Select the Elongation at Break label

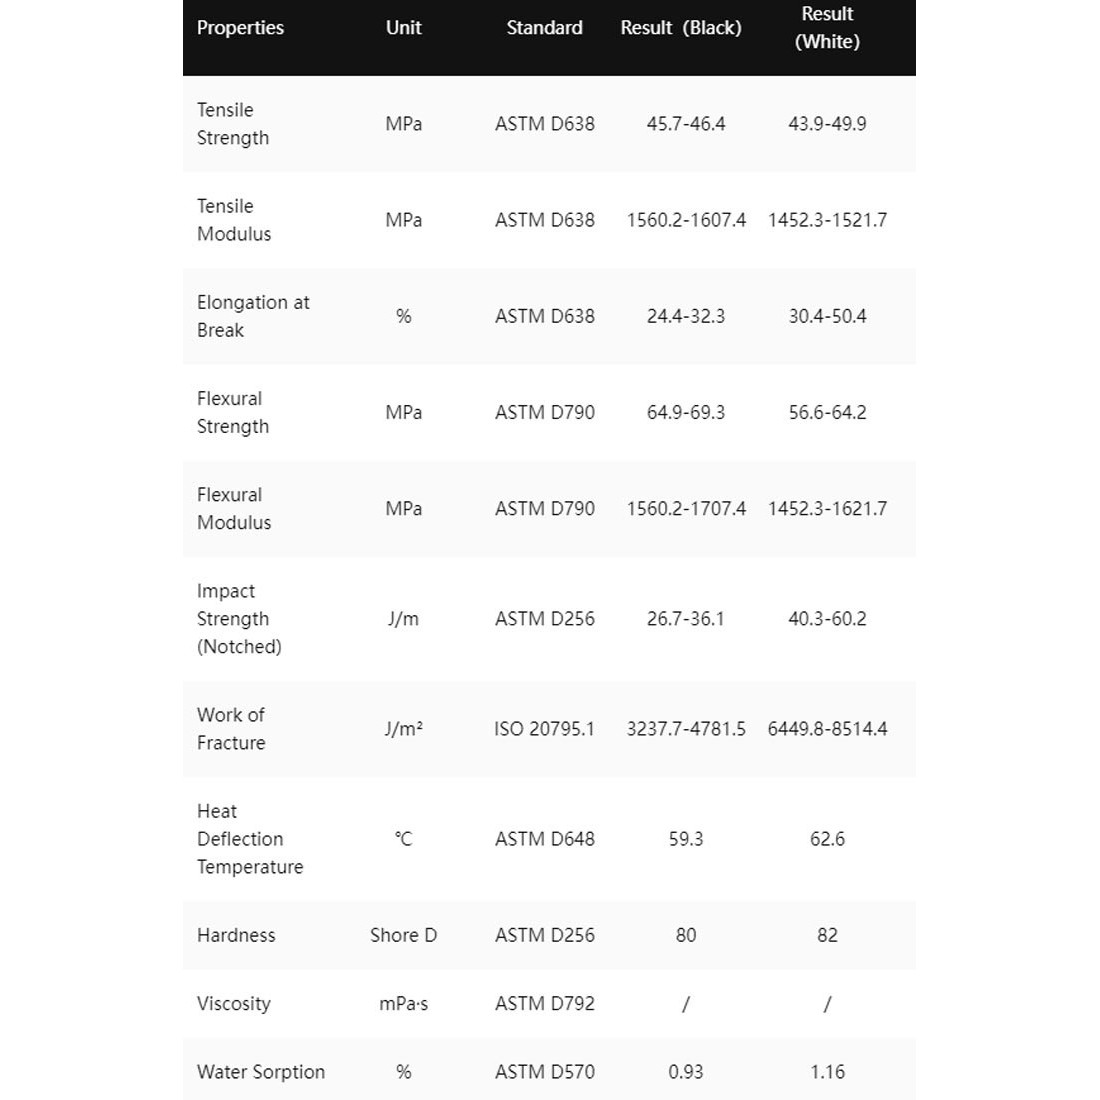[253, 316]
